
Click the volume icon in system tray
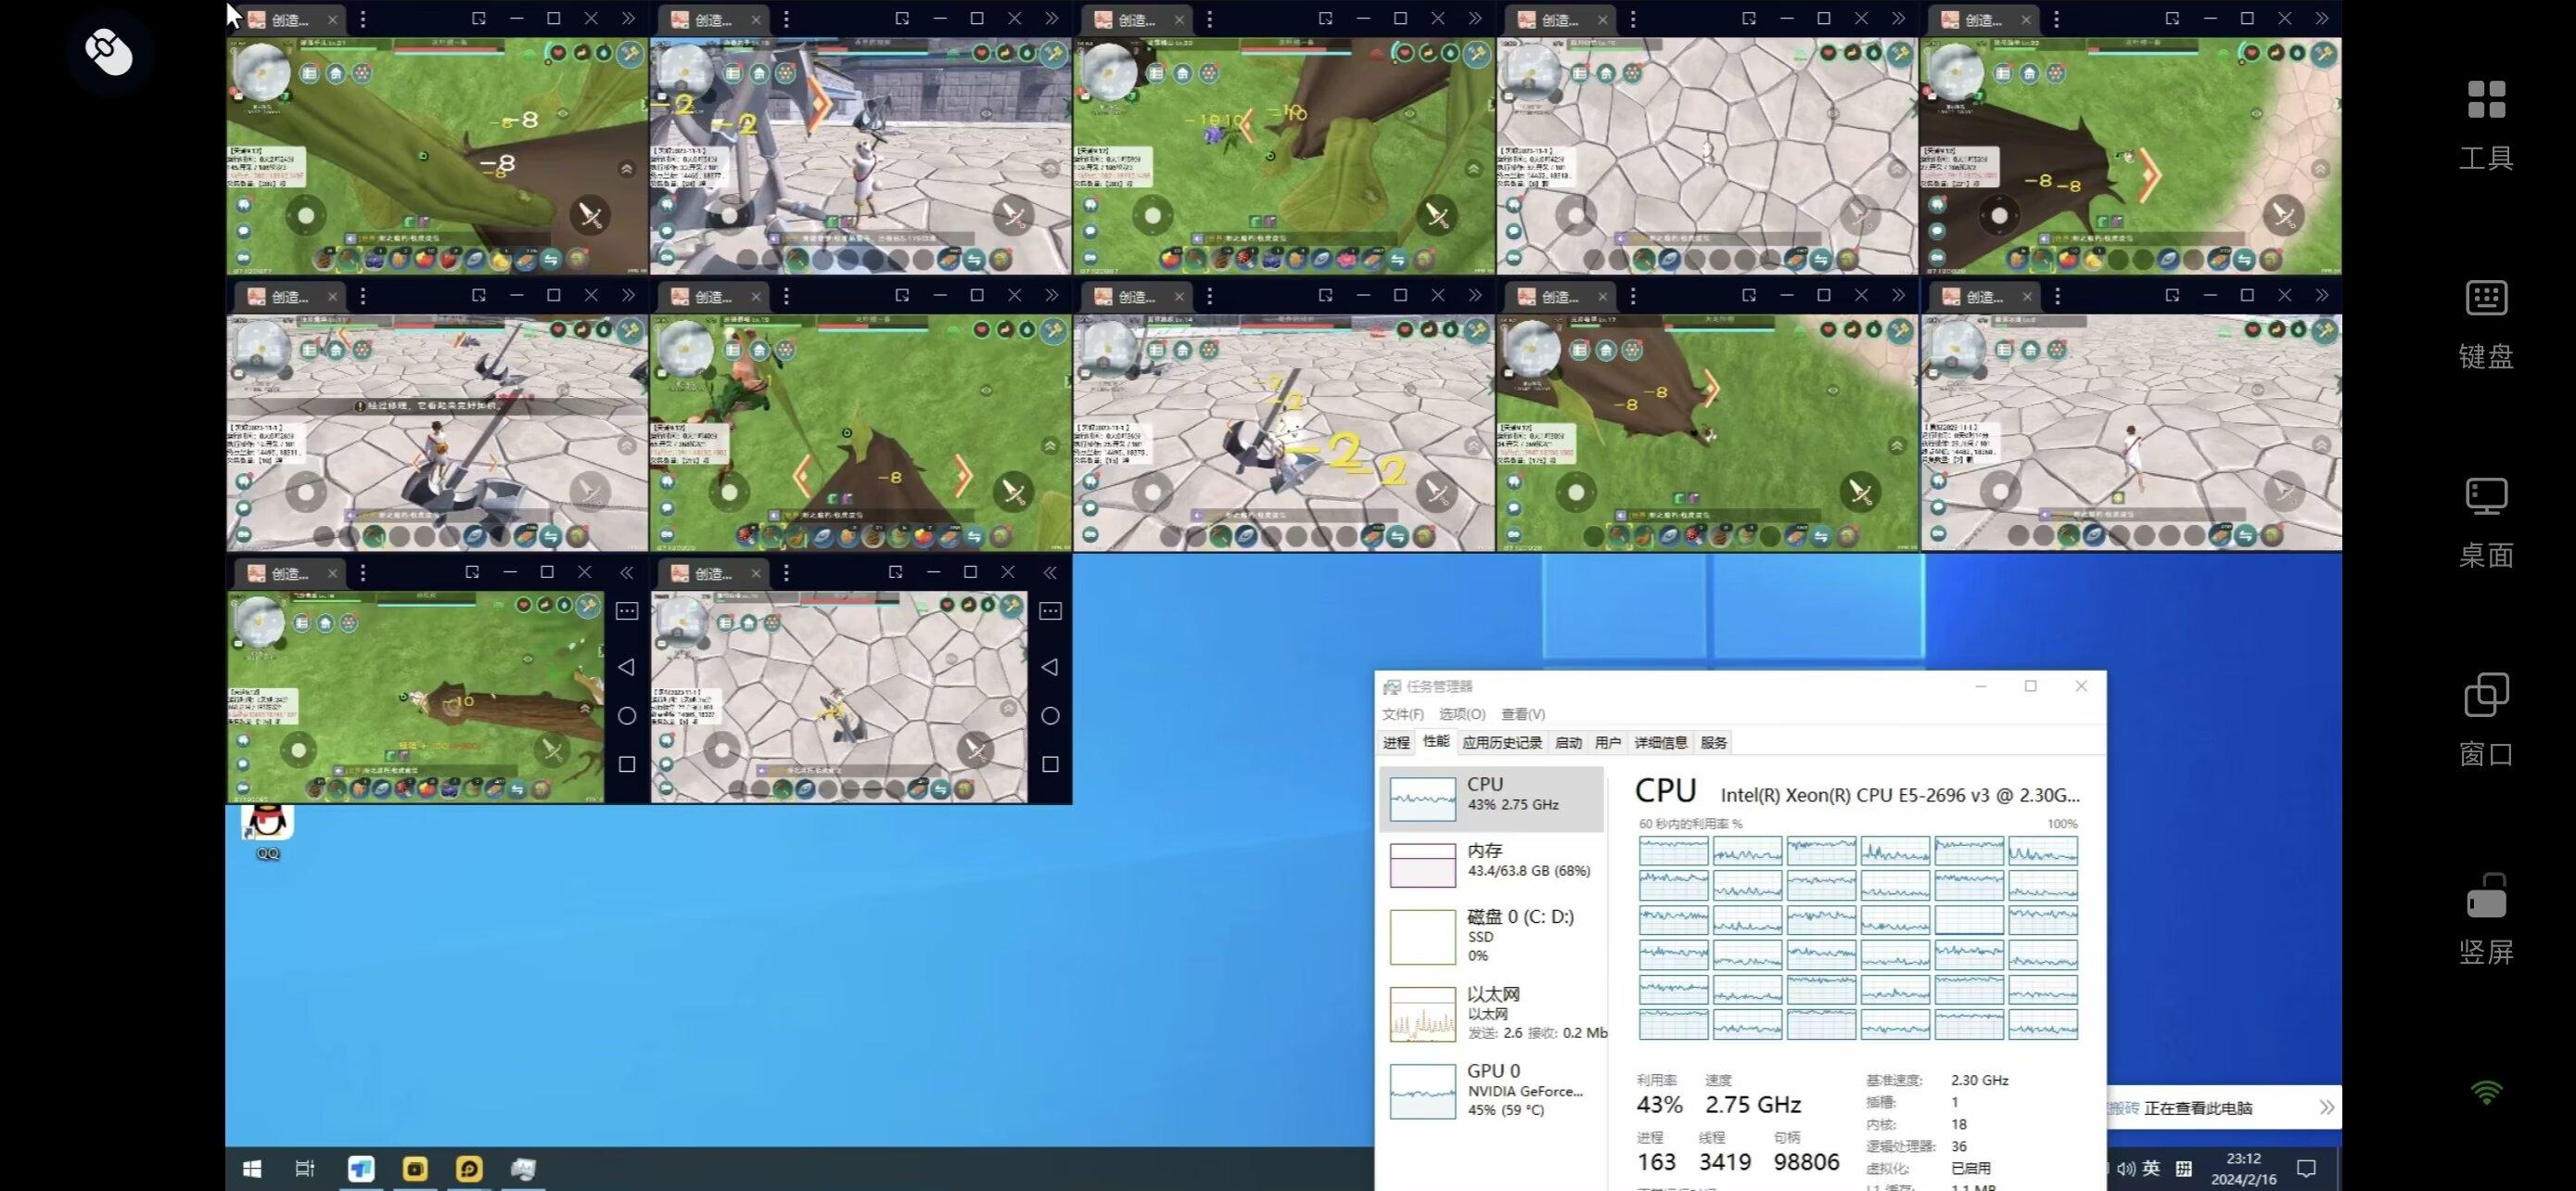pyautogui.click(x=2126, y=1168)
